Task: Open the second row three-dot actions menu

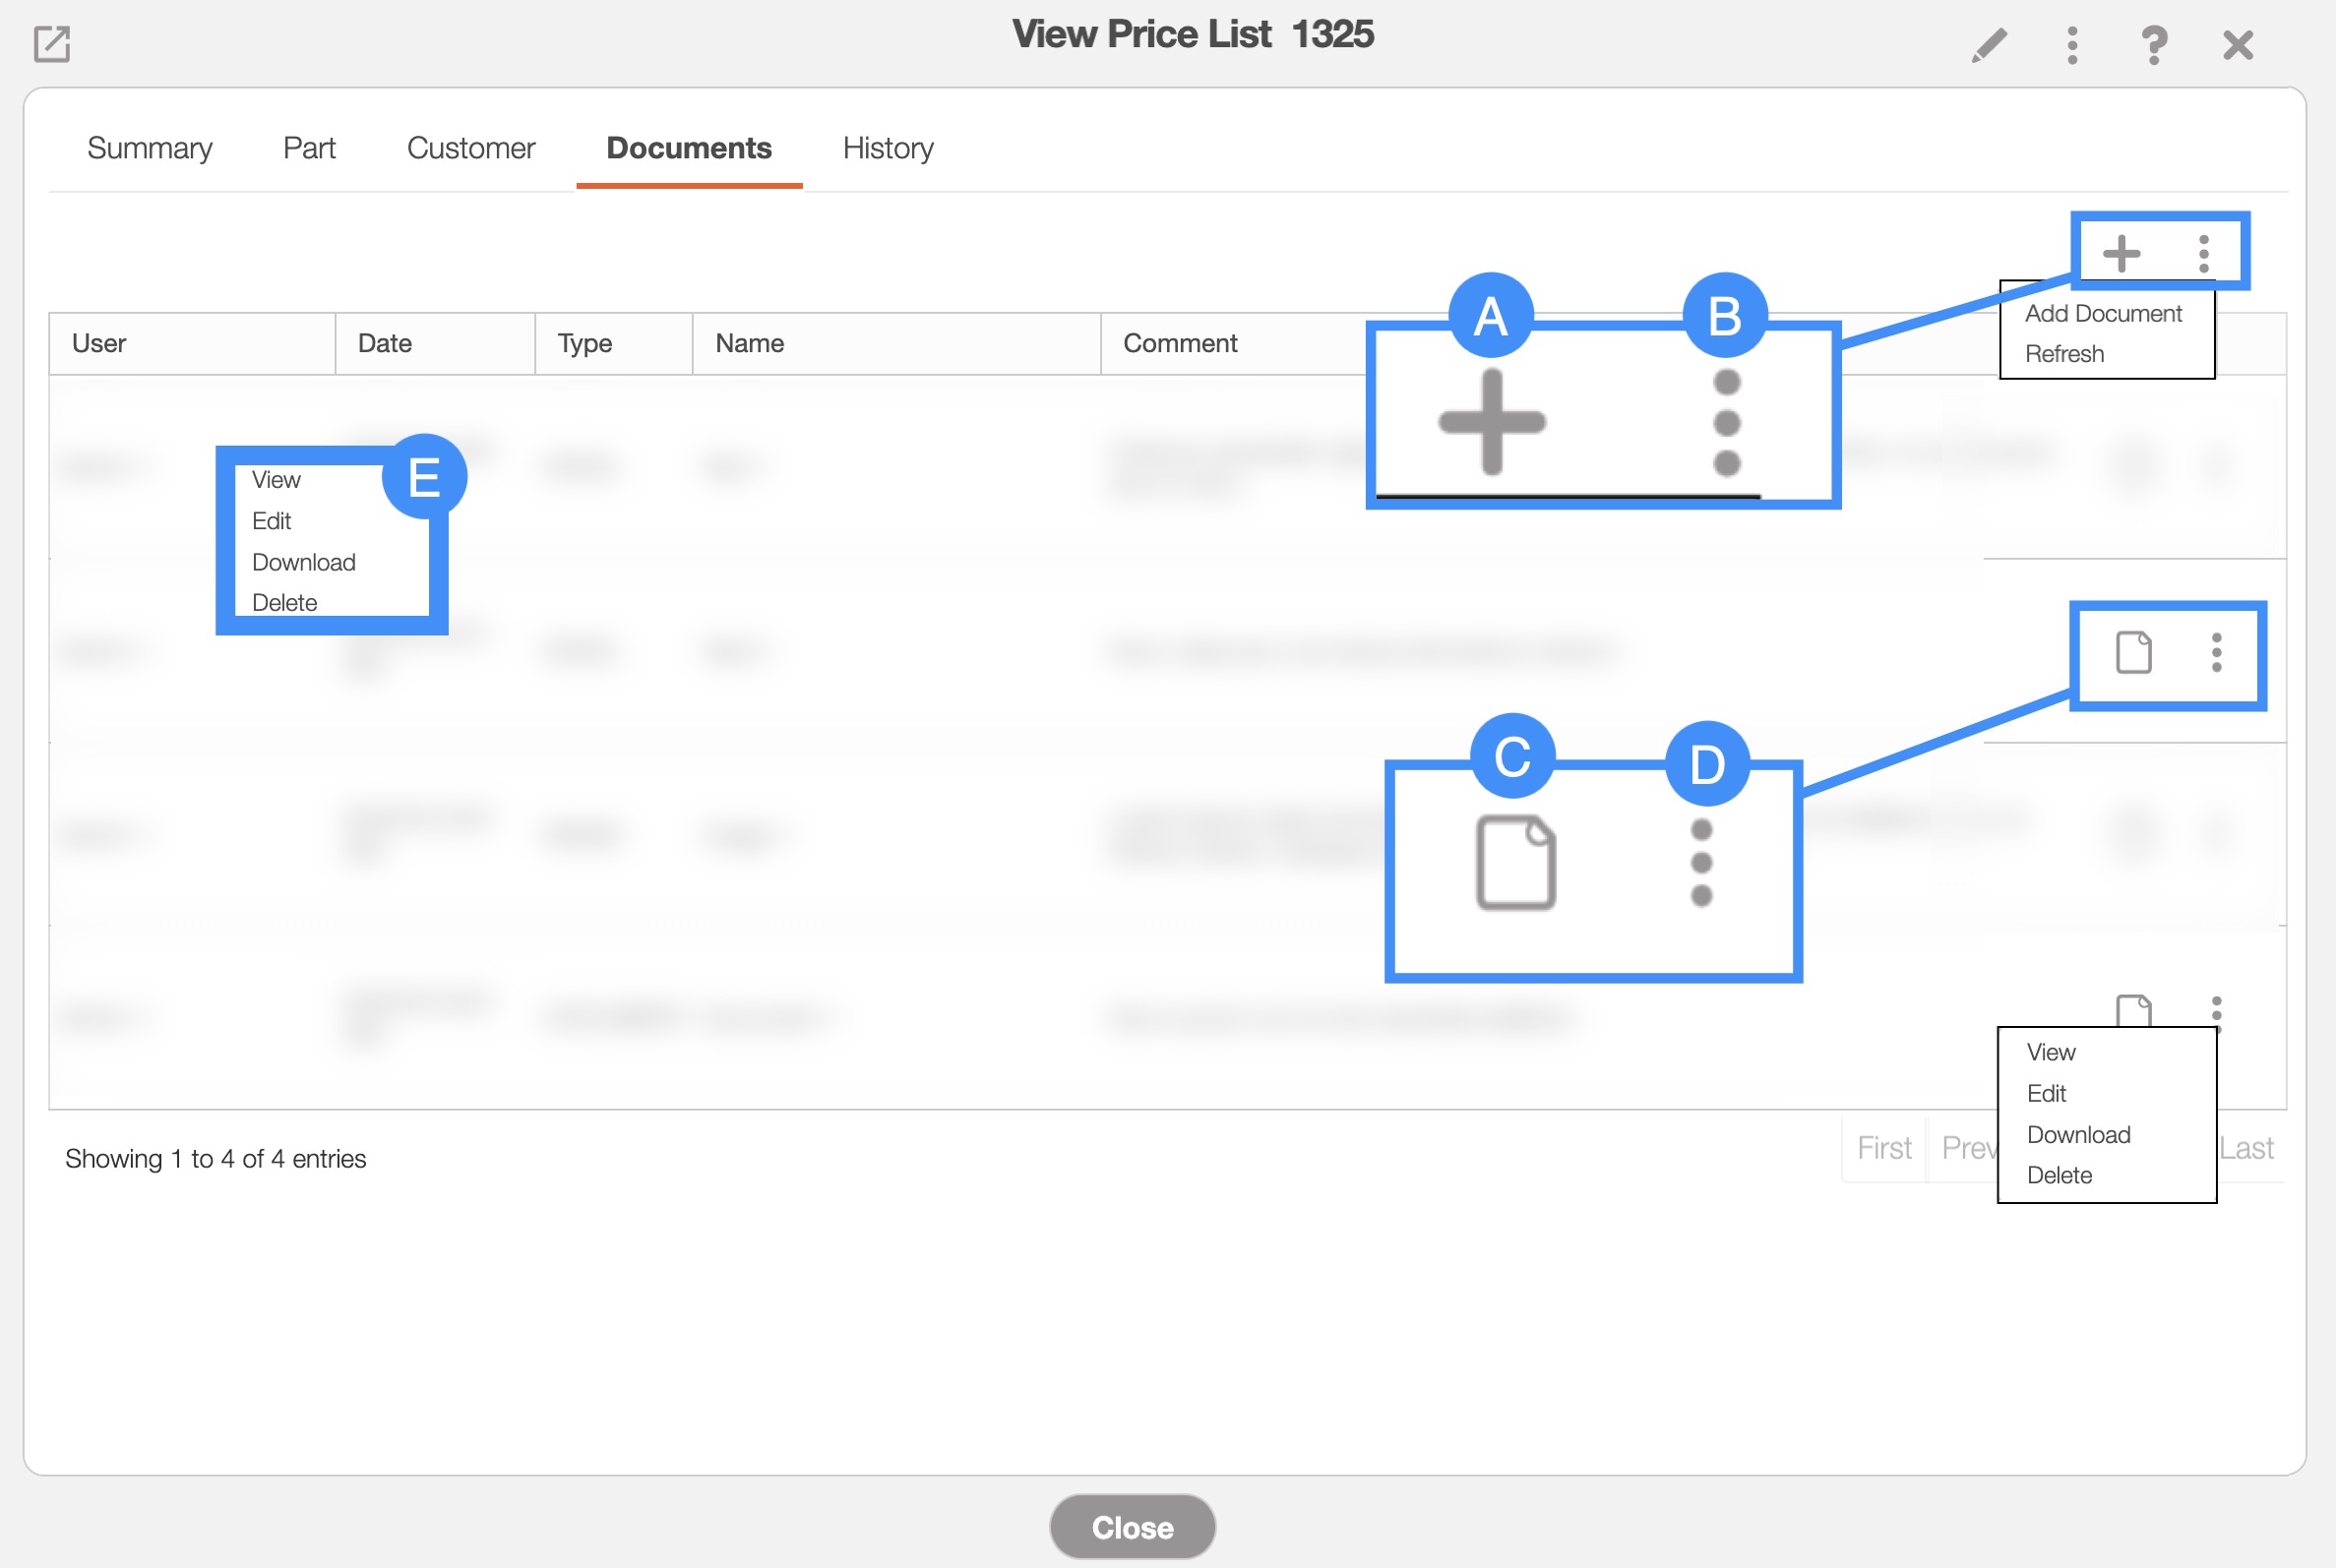Action: (2216, 653)
